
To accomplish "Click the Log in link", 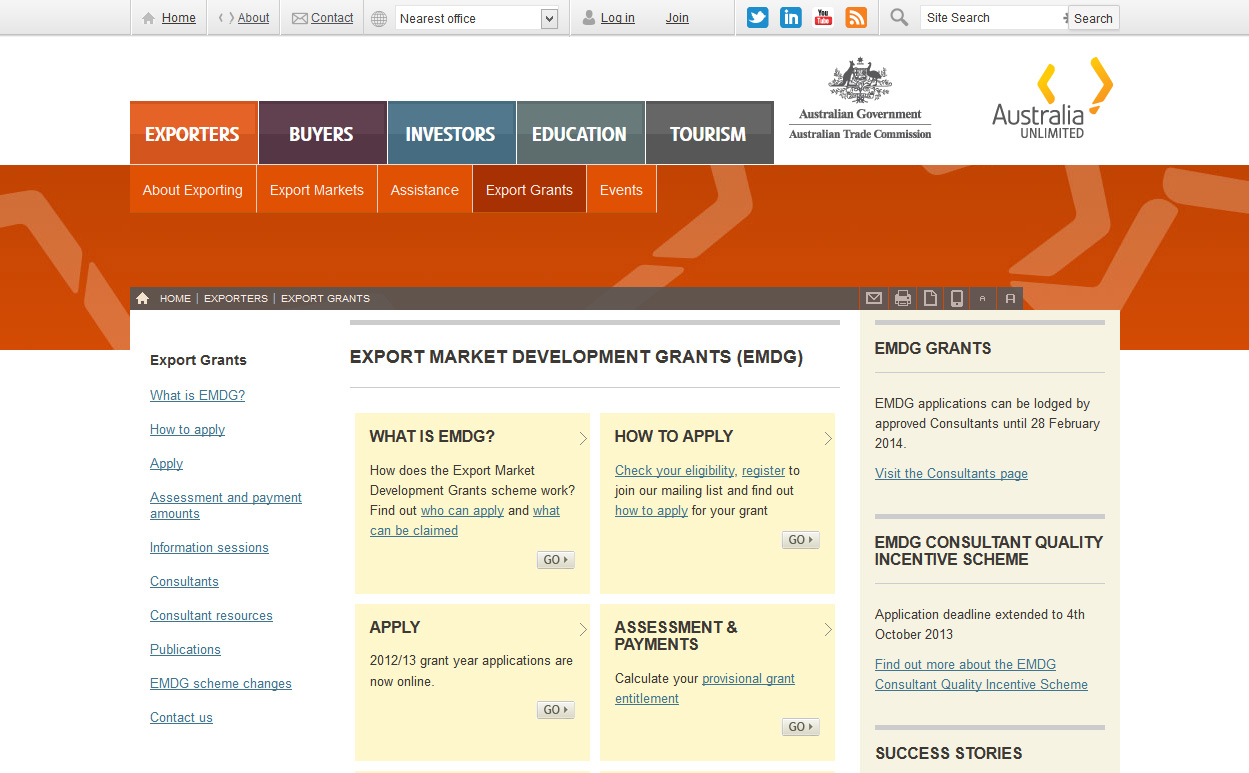I will point(618,18).
